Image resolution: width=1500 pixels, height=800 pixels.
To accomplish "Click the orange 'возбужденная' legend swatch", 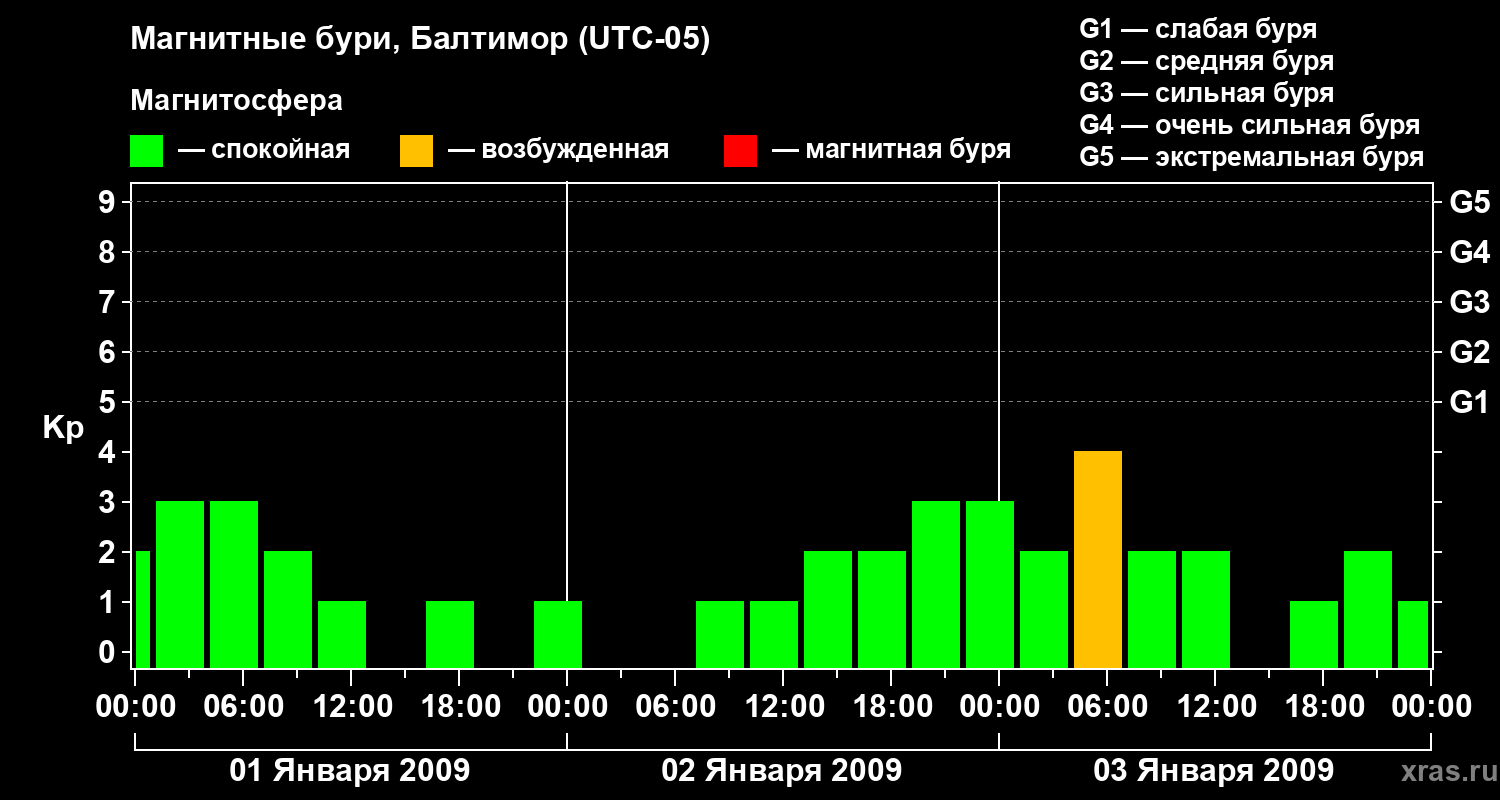I will tap(416, 151).
